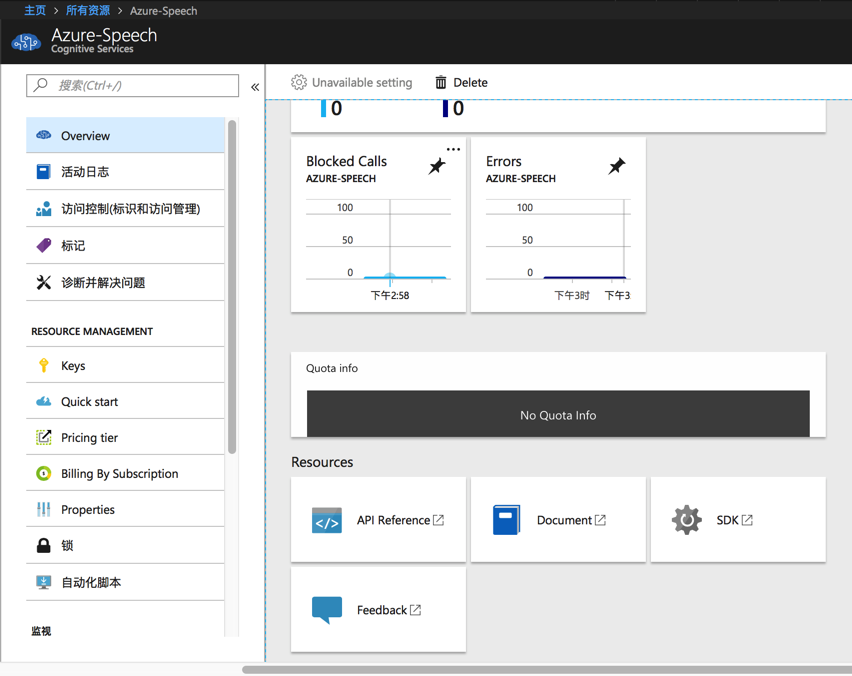852x676 pixels.
Task: Click the search magnifier icon
Action: click(x=40, y=85)
